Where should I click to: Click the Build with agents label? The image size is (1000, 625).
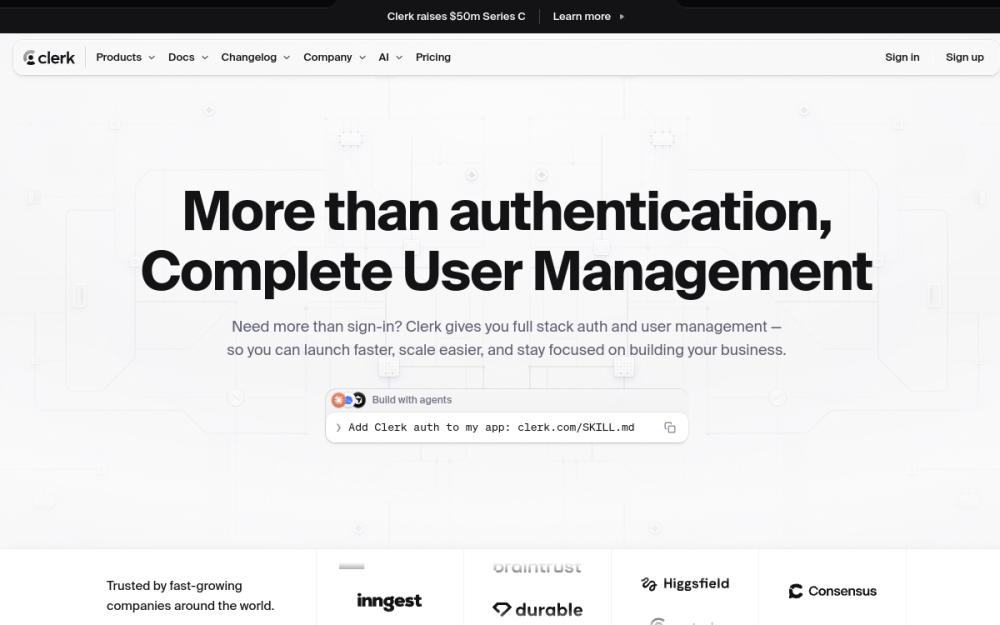click(x=412, y=400)
